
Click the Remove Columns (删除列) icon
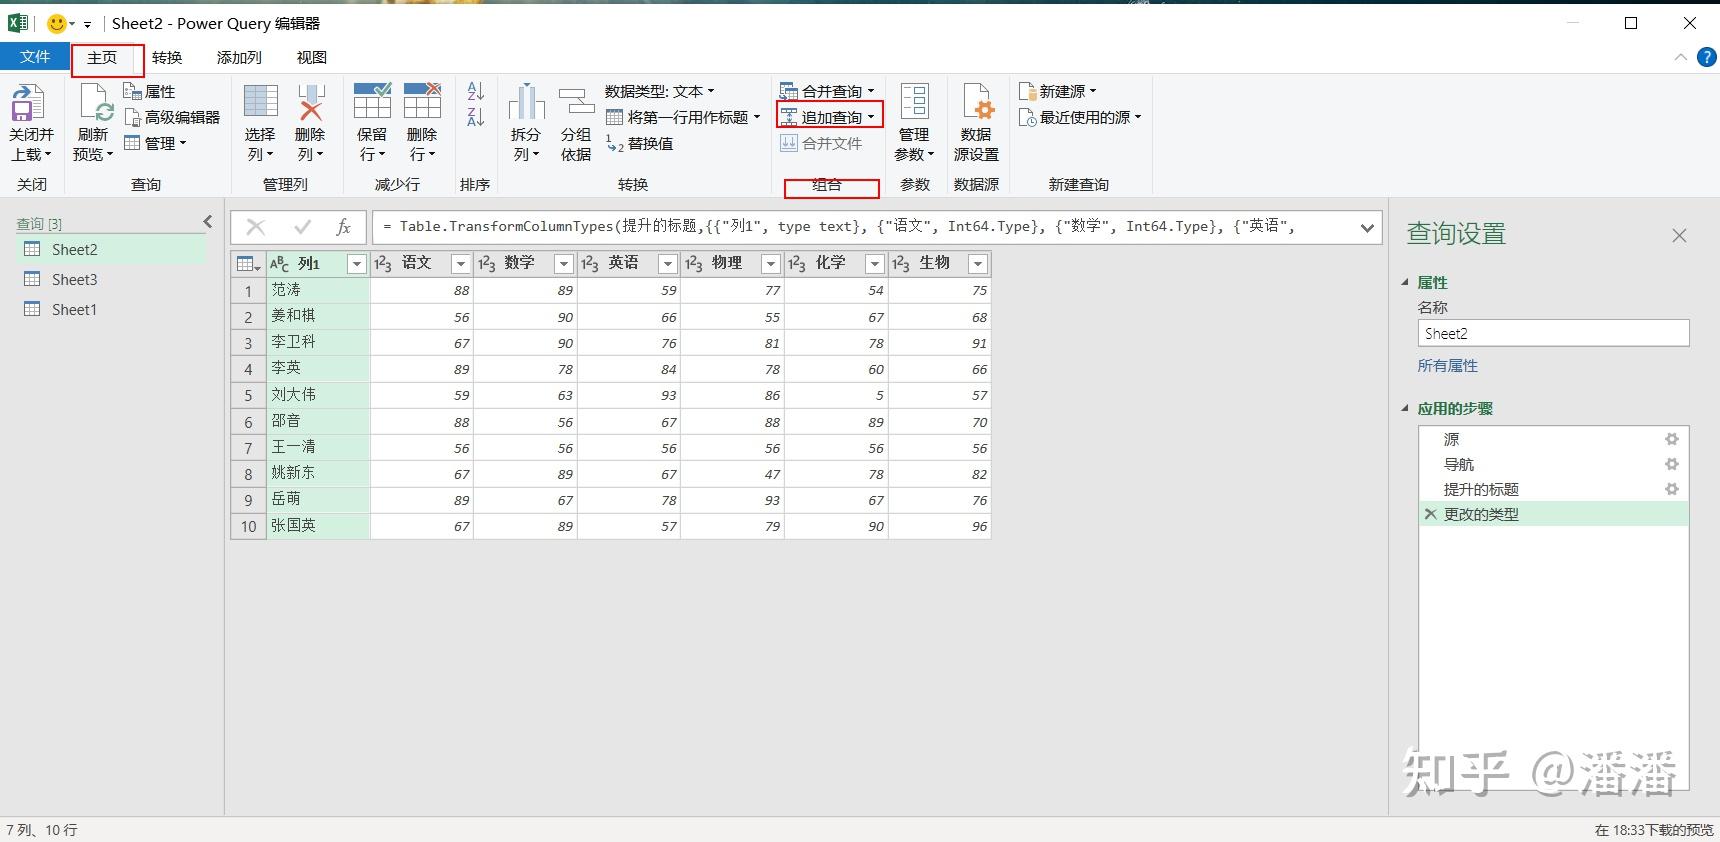(x=311, y=104)
